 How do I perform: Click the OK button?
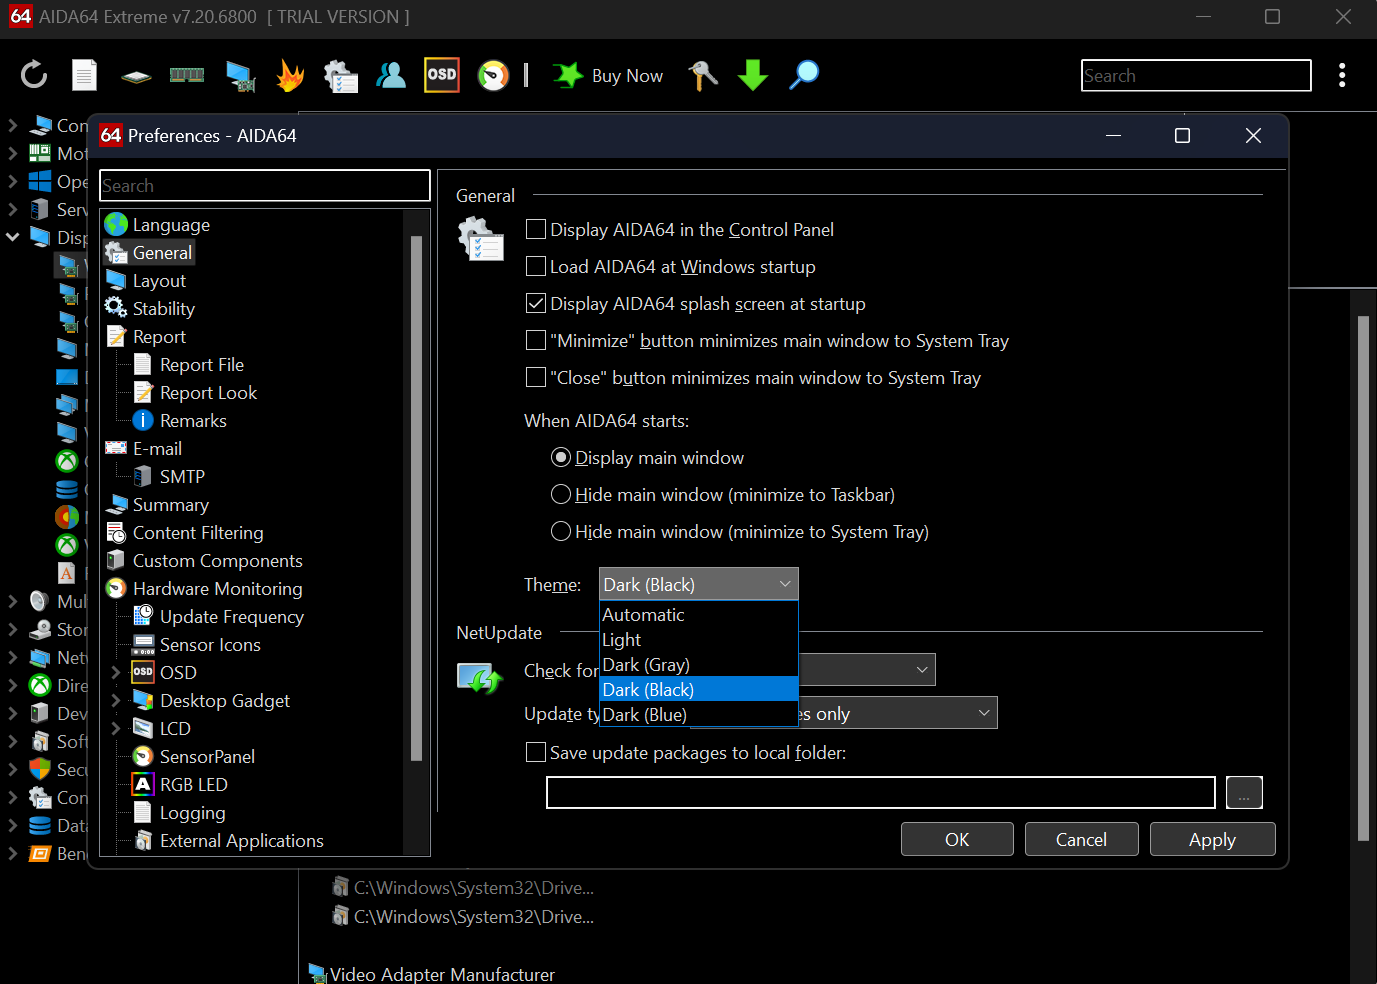click(957, 839)
